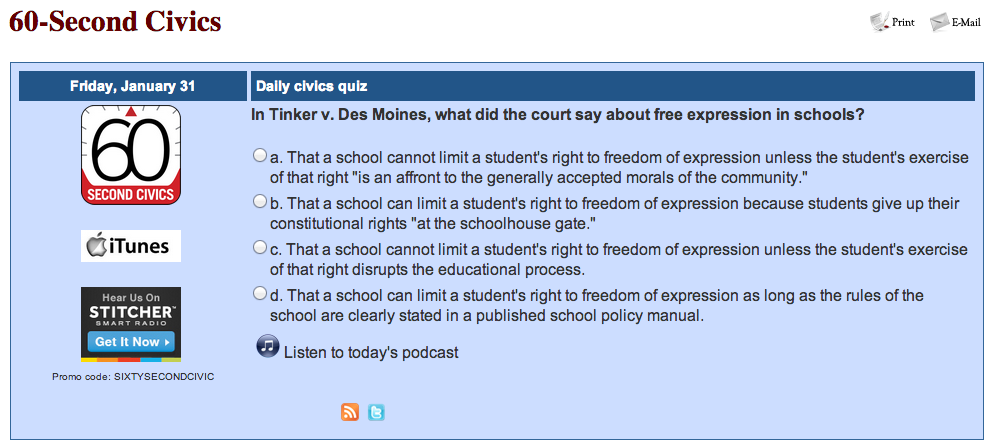Screen dimensions: 1002x448
Task: Click the E-Mail envelope icon
Action: click(x=939, y=22)
